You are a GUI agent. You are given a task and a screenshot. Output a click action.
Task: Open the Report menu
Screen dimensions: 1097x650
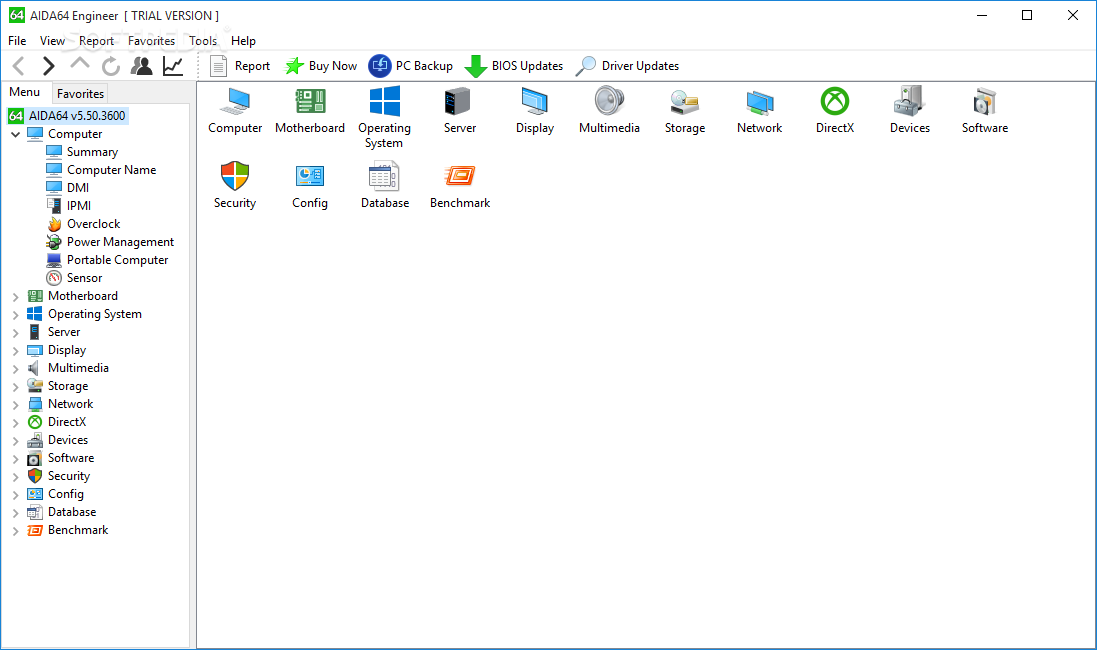click(97, 41)
